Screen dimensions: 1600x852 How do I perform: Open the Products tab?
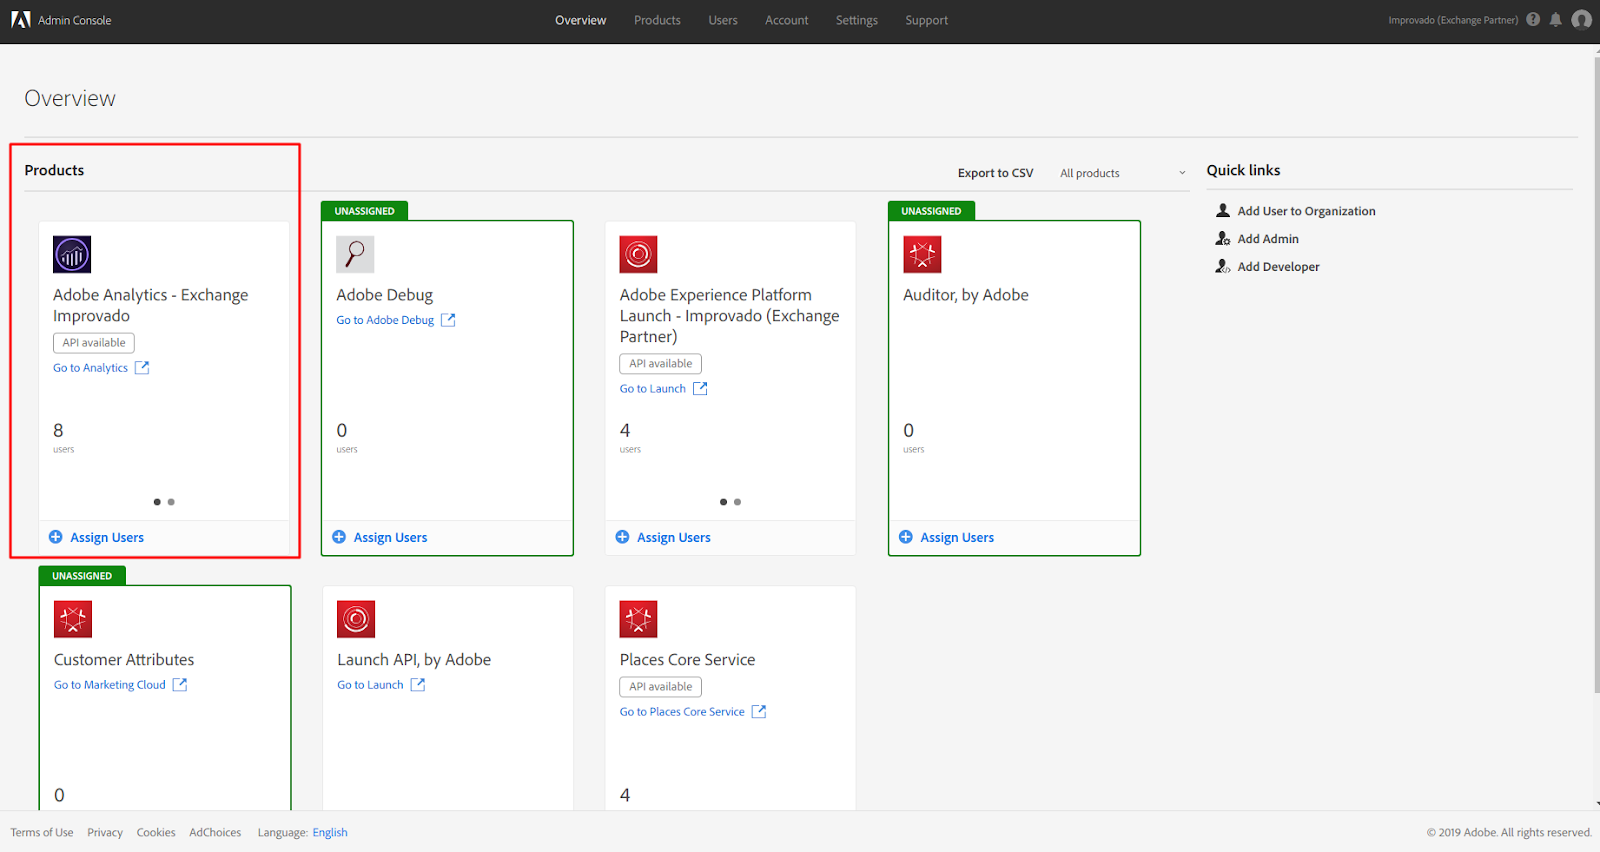(x=657, y=20)
